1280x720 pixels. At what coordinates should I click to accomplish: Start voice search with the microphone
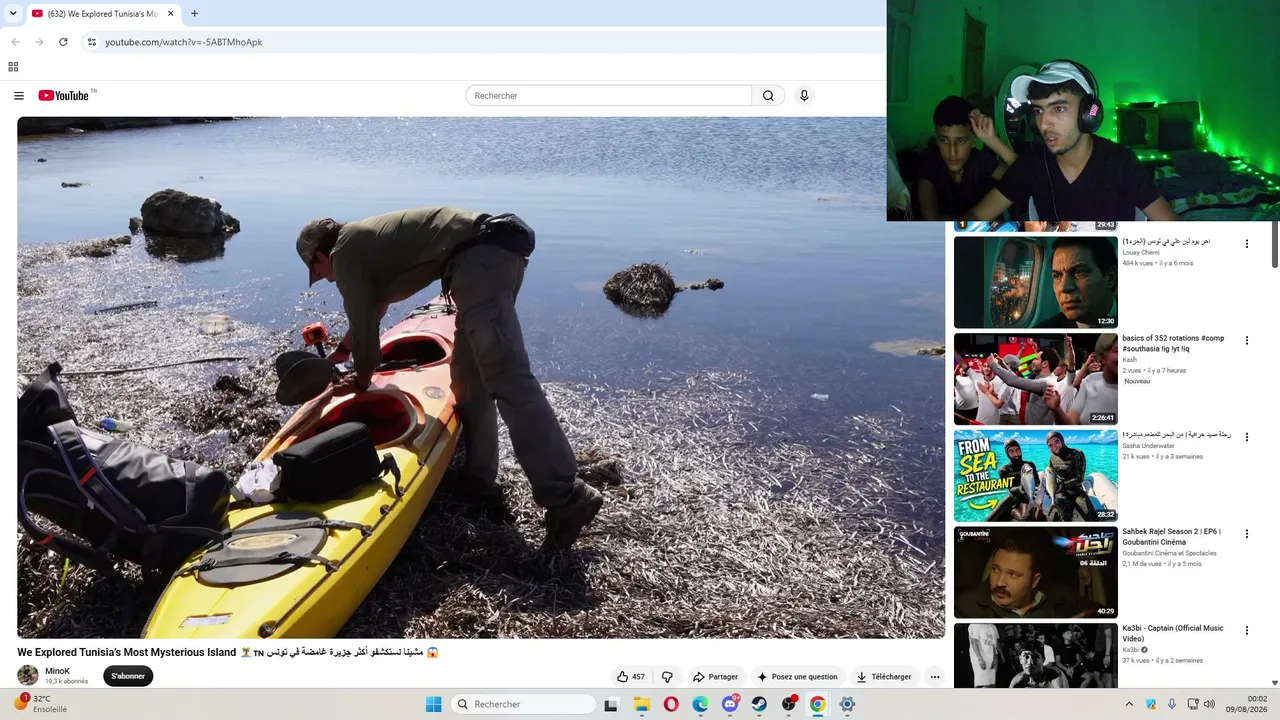point(804,96)
